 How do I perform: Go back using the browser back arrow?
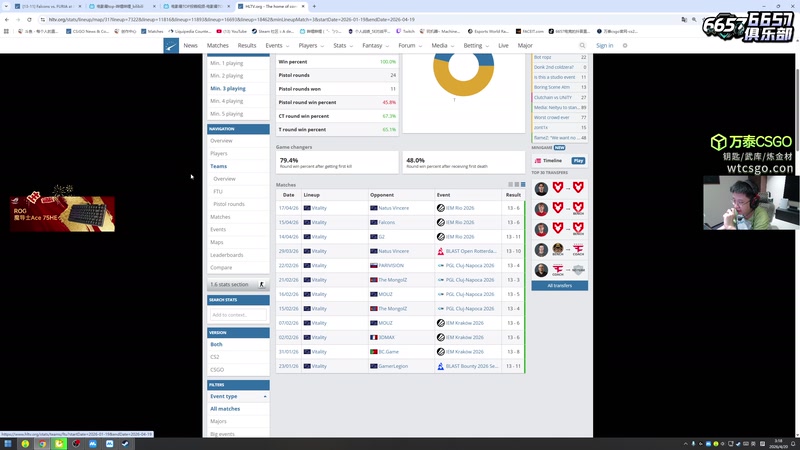coord(7,19)
